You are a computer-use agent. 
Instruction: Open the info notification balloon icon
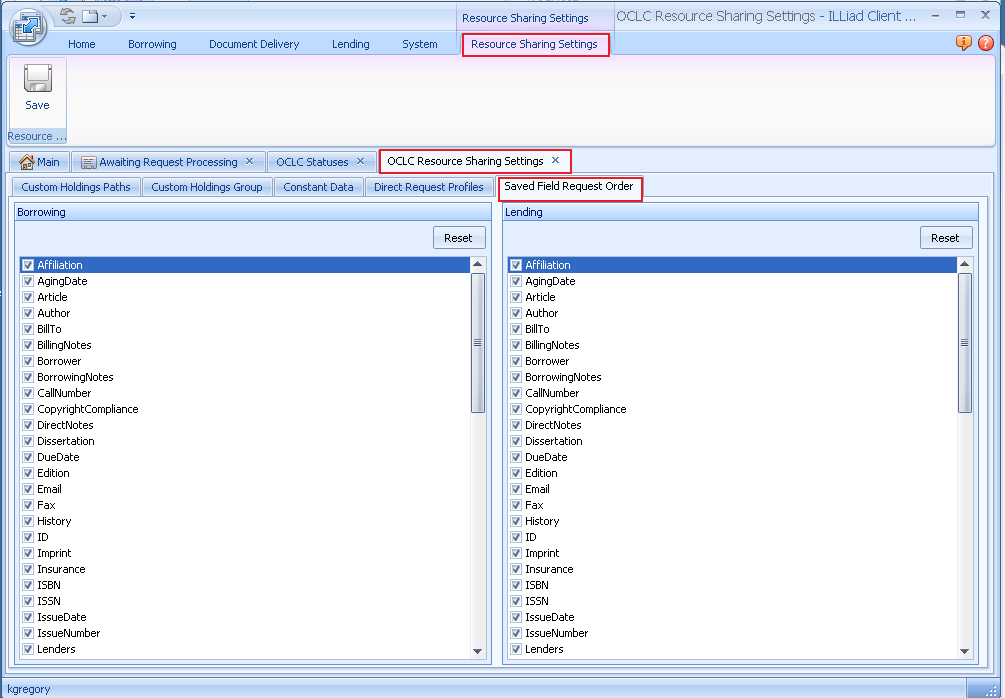962,43
